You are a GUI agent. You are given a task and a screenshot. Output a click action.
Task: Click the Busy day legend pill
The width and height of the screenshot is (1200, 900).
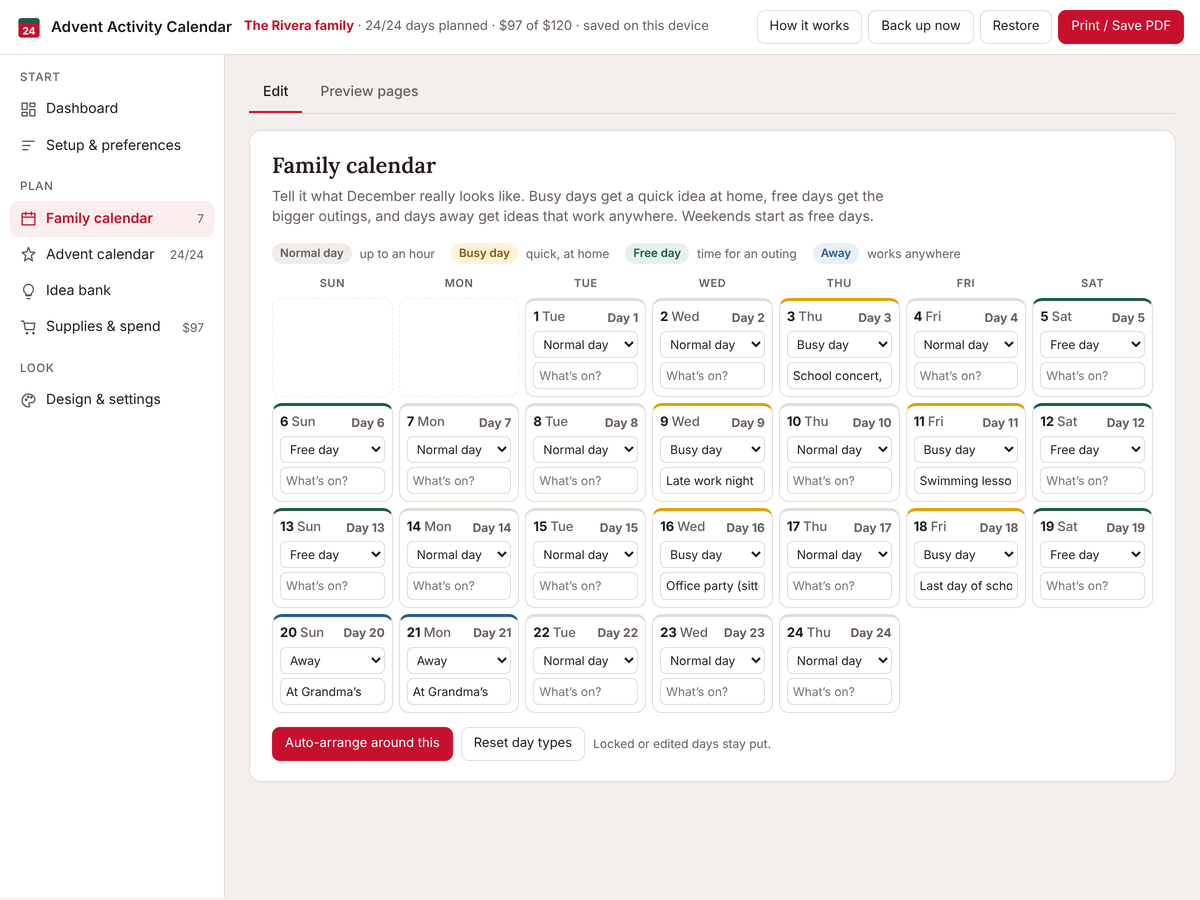484,254
